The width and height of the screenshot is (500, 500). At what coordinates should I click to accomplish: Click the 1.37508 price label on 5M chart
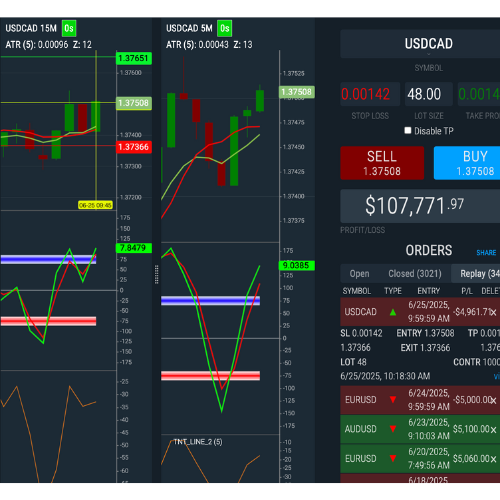click(297, 92)
